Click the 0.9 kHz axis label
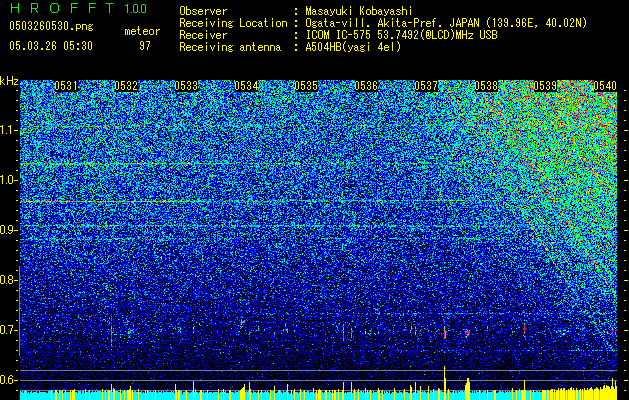The image size is (629, 400). (x=8, y=230)
